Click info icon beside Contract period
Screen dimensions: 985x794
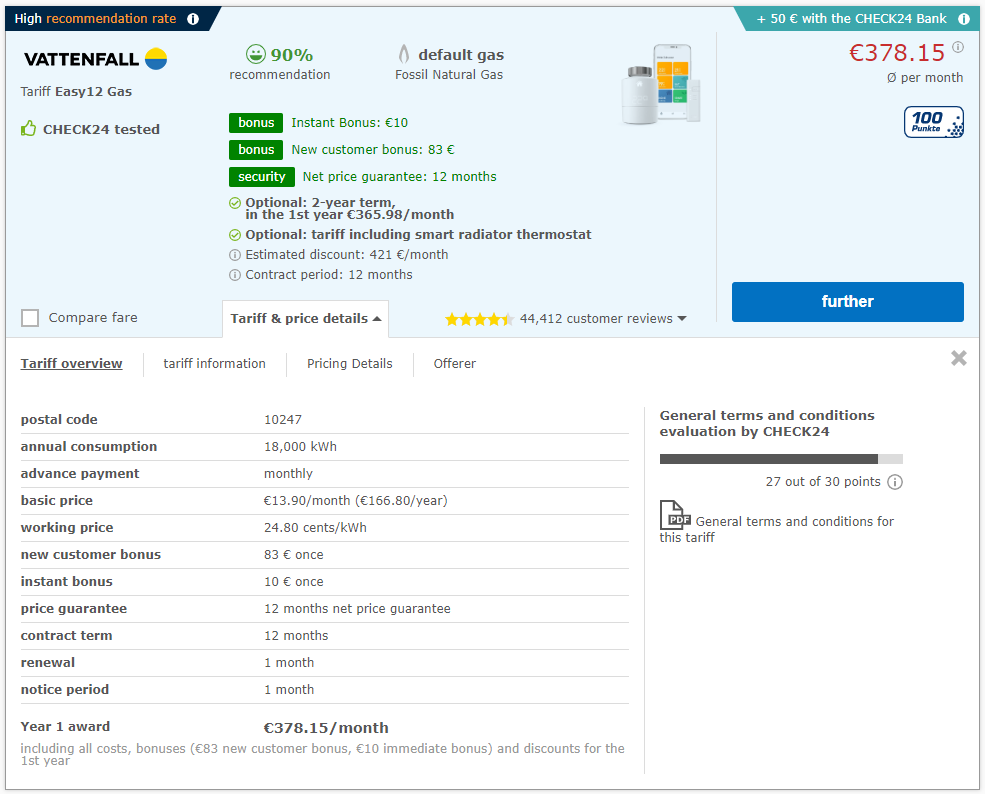tap(235, 275)
